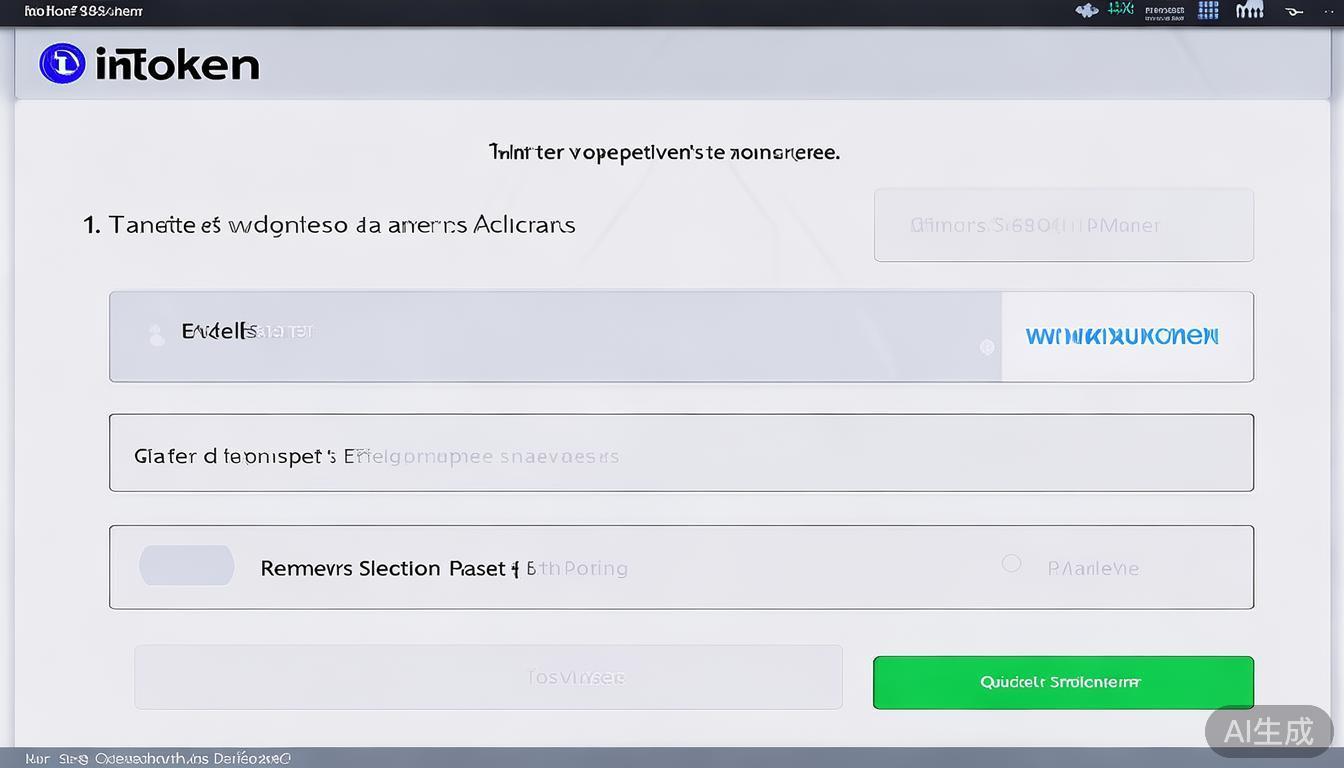Click the green glyph icon in top bar
Screen dimensions: 1344x768
(x=1121, y=10)
